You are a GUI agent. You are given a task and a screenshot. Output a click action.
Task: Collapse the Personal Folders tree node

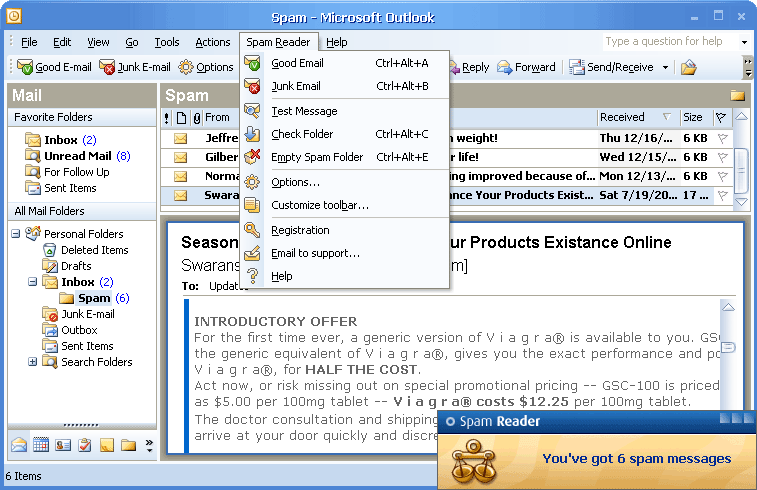click(15, 234)
